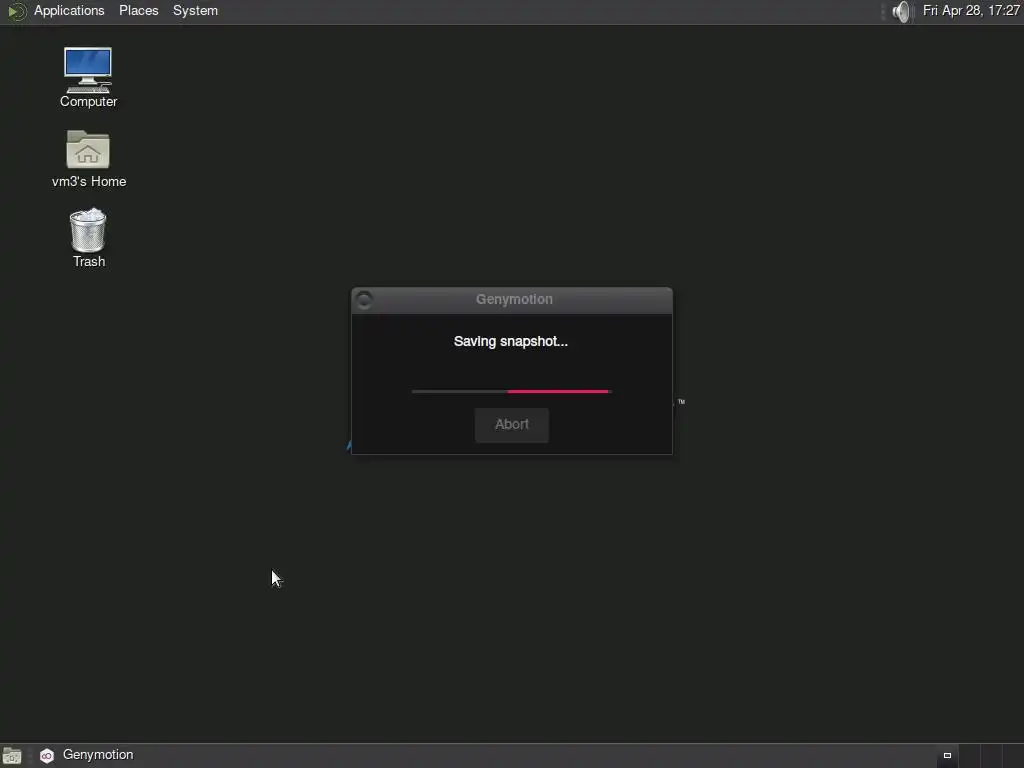1024x768 pixels.
Task: Click the show desktop icon in taskbar
Action: (x=12, y=756)
